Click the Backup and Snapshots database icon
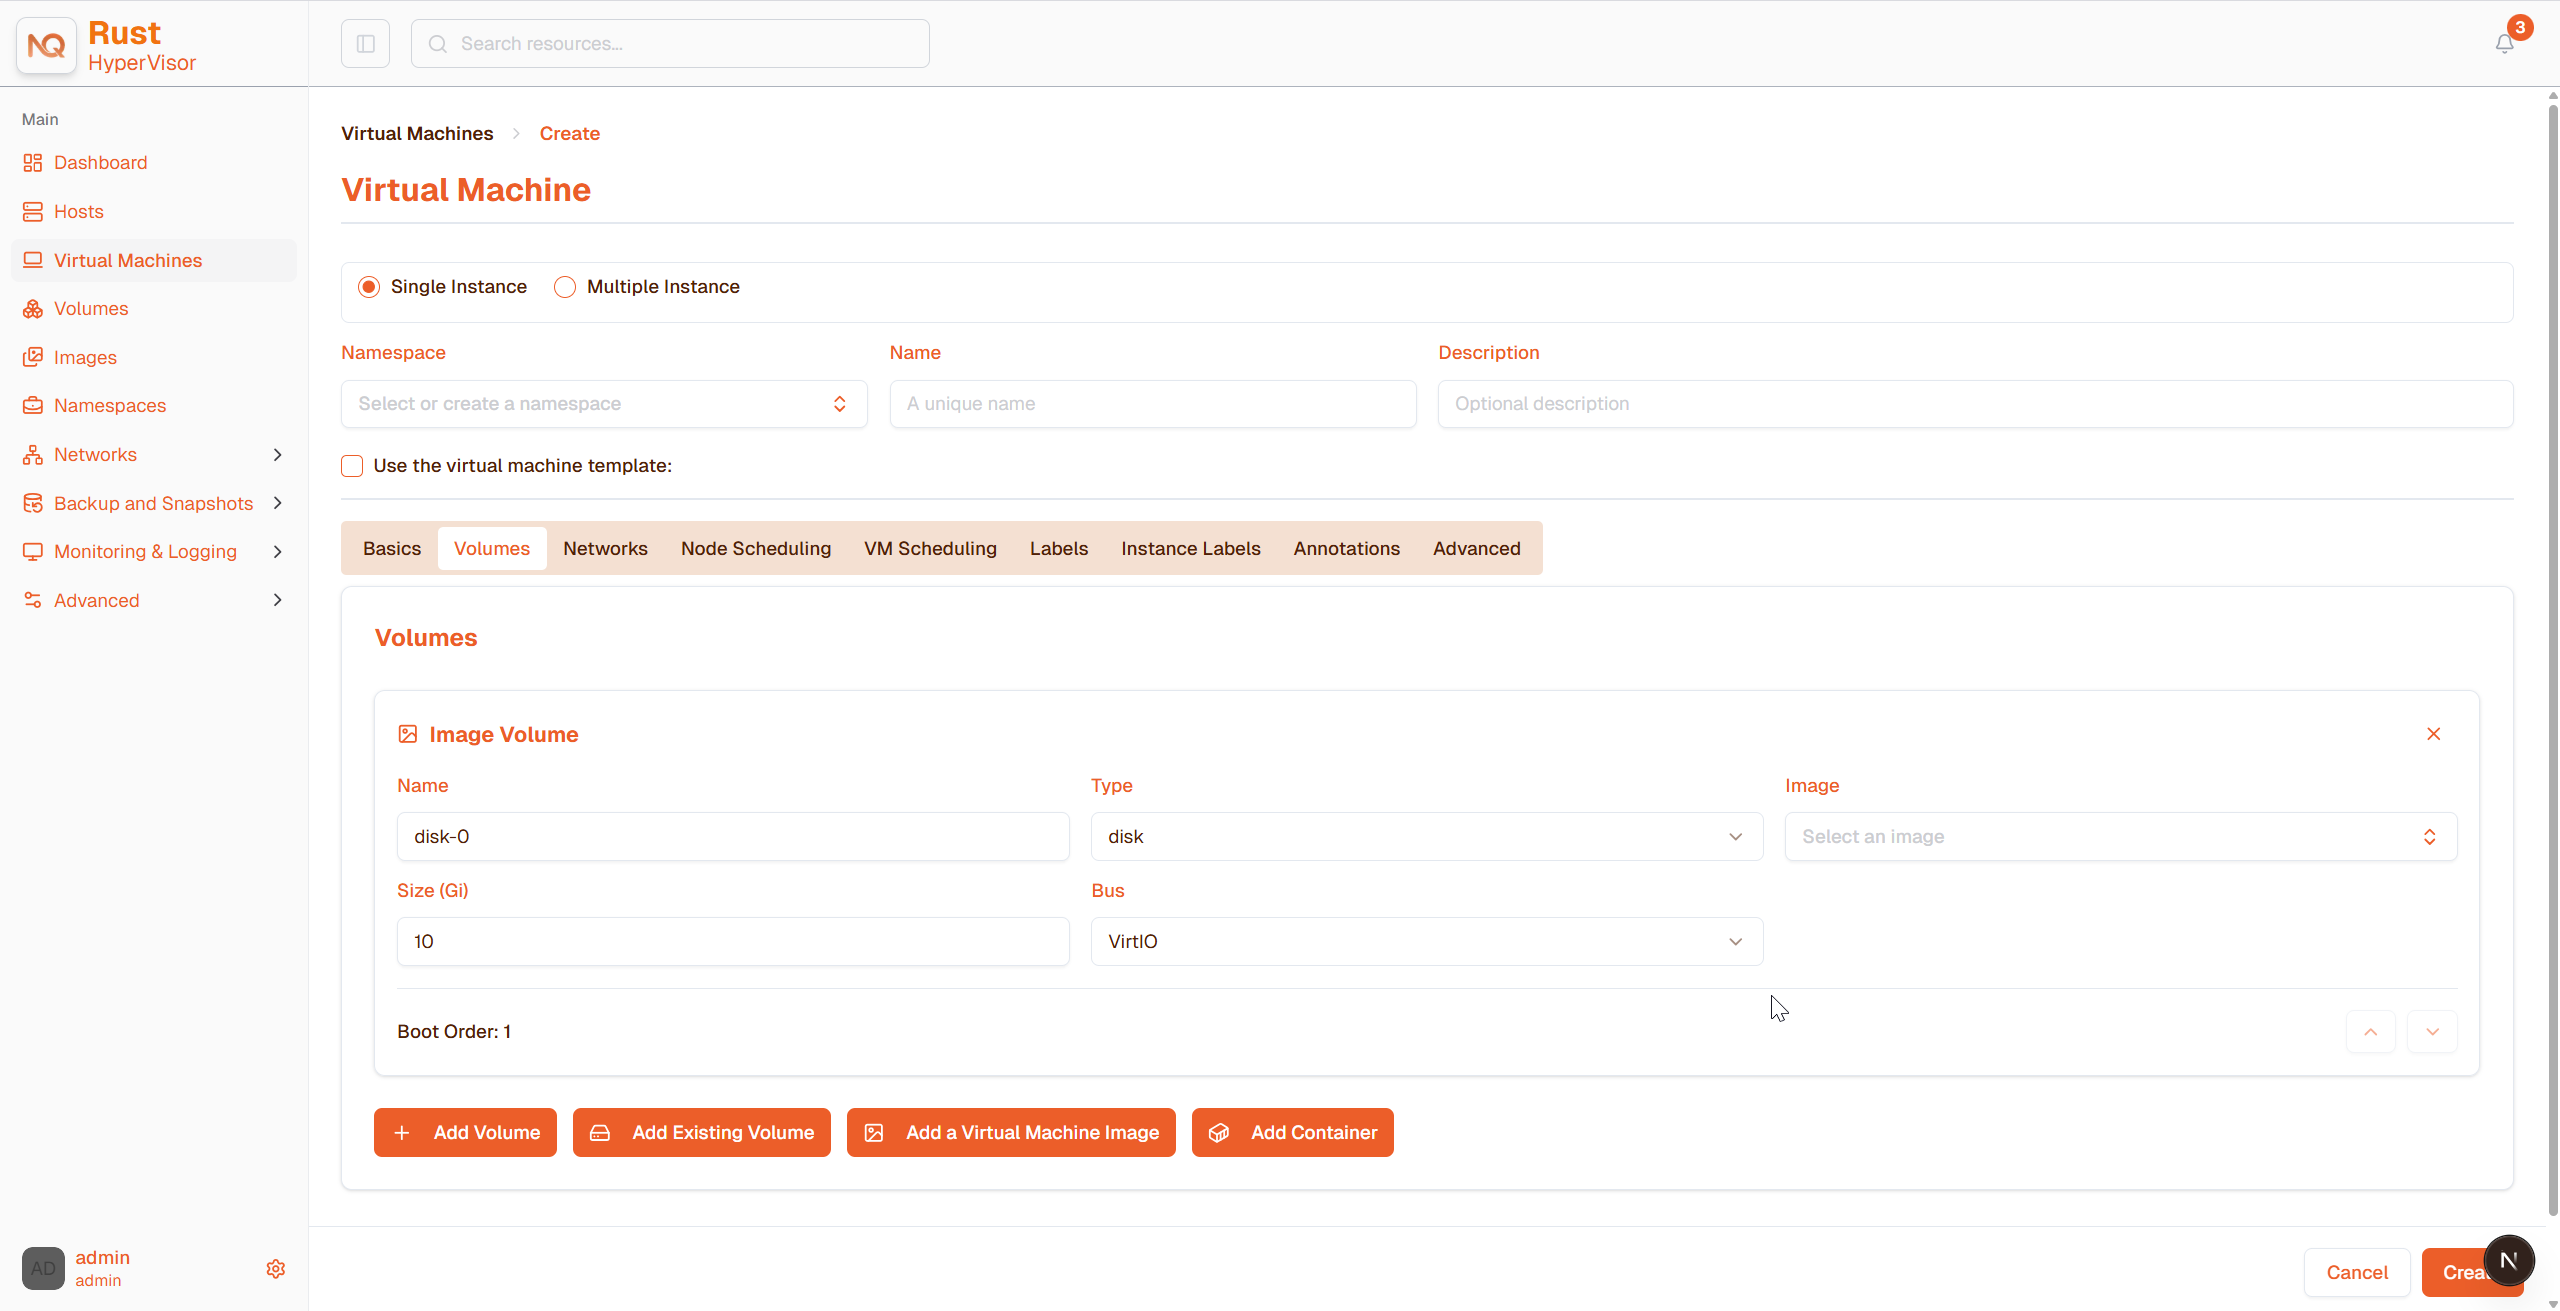Viewport: 2560px width, 1311px height. tap(33, 503)
